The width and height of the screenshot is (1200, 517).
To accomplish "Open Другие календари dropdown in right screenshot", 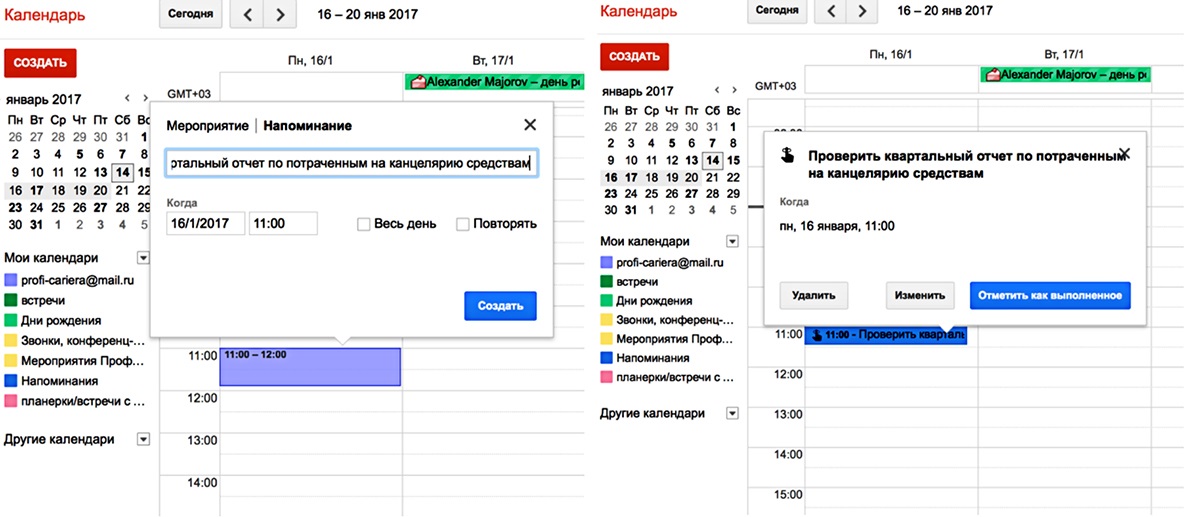I will click(x=732, y=413).
